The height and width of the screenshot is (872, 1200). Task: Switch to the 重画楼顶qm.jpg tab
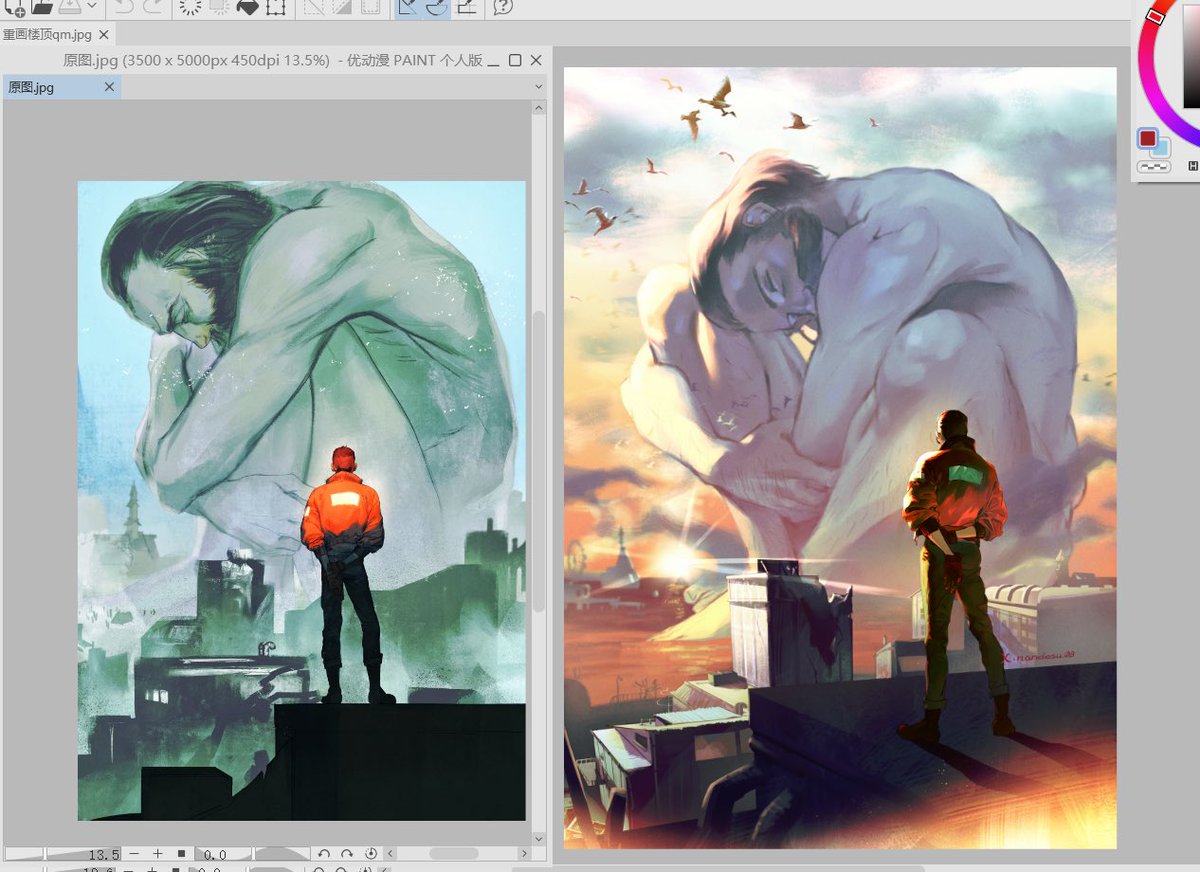coord(46,34)
